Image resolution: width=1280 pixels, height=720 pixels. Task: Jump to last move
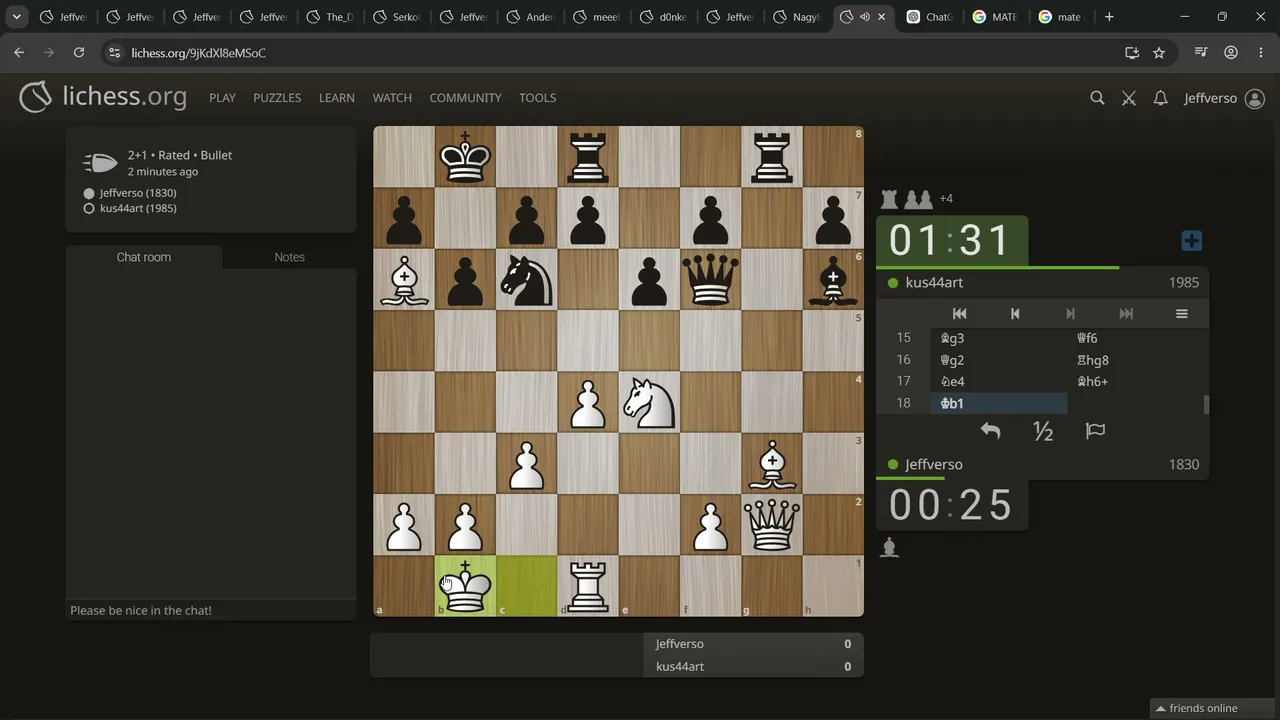point(1126,314)
